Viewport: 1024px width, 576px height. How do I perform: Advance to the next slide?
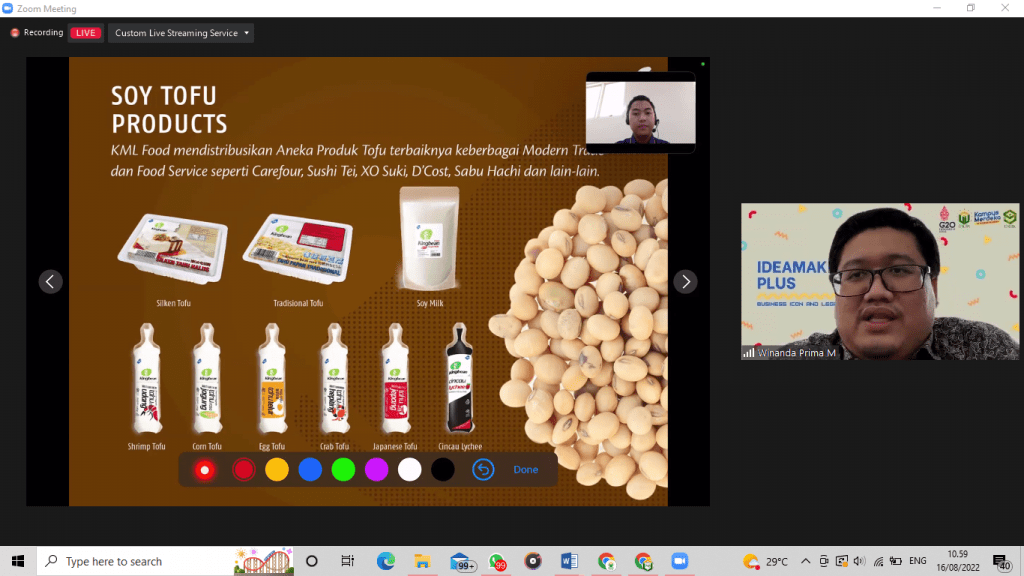tap(686, 281)
